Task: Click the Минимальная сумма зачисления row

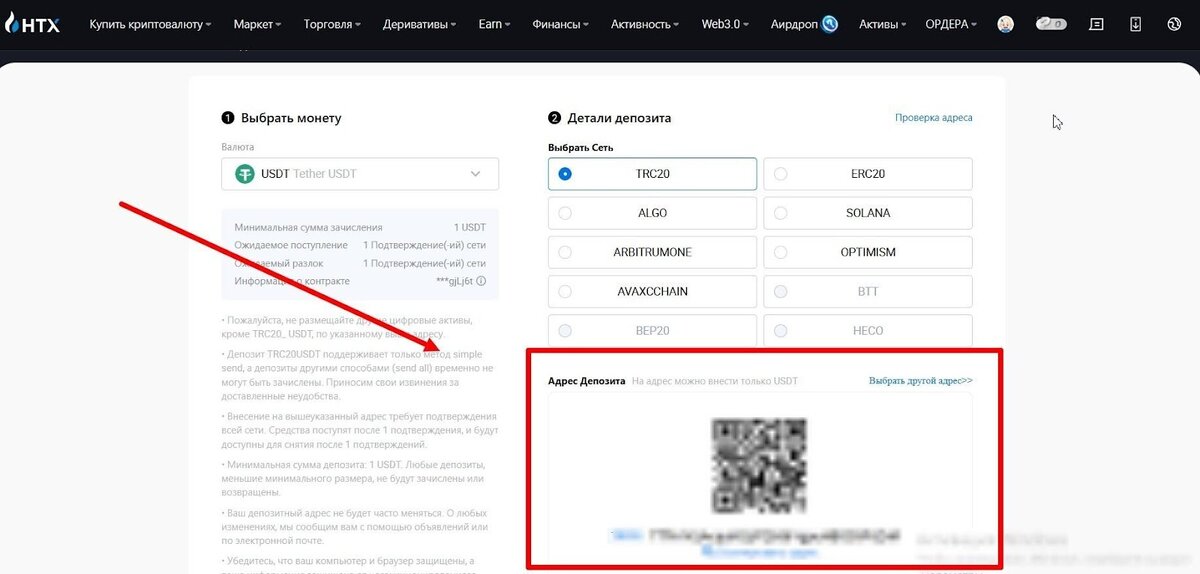Action: [x=360, y=228]
